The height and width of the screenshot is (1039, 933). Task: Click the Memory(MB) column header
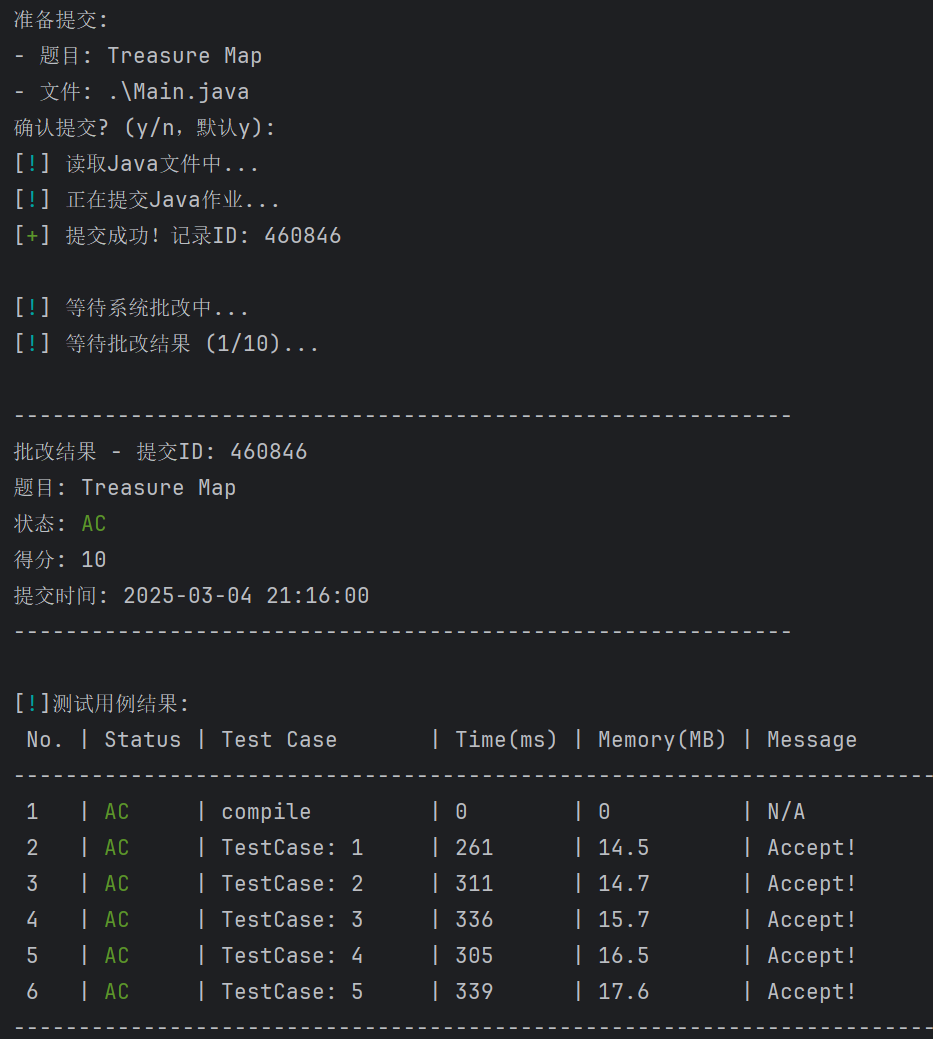pyautogui.click(x=662, y=740)
